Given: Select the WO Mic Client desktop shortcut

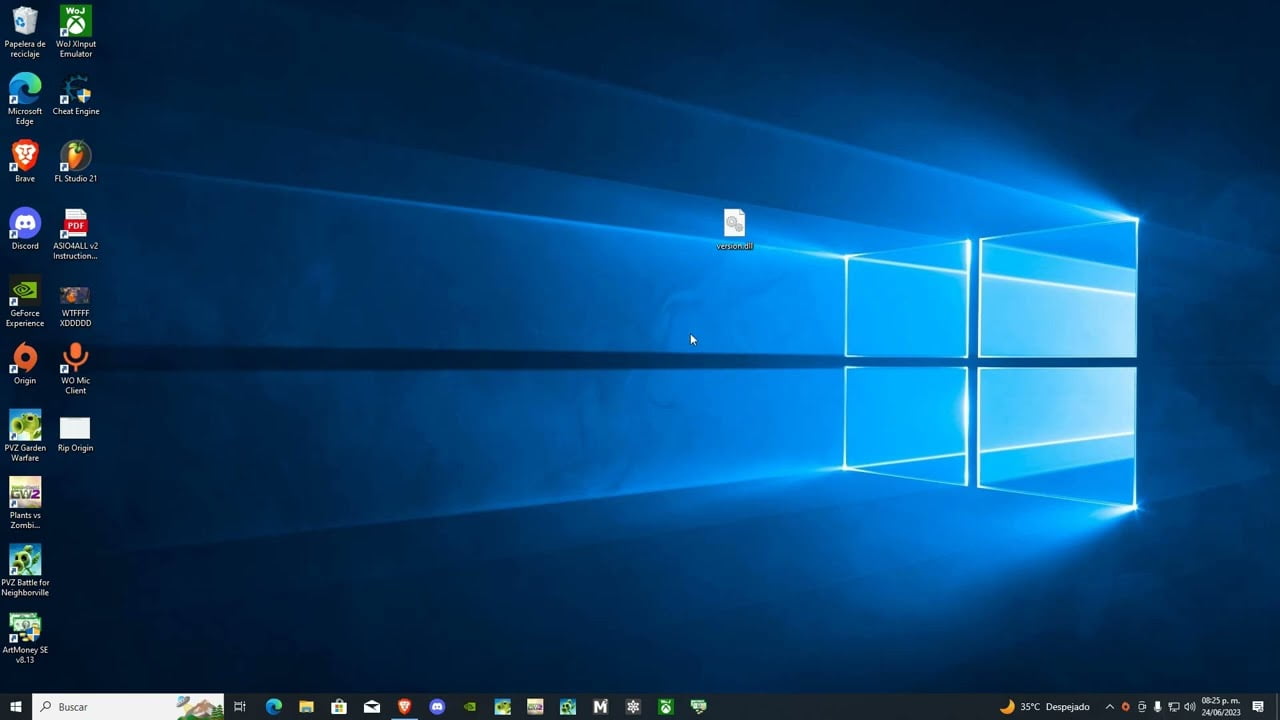Looking at the screenshot, I should click(x=76, y=368).
